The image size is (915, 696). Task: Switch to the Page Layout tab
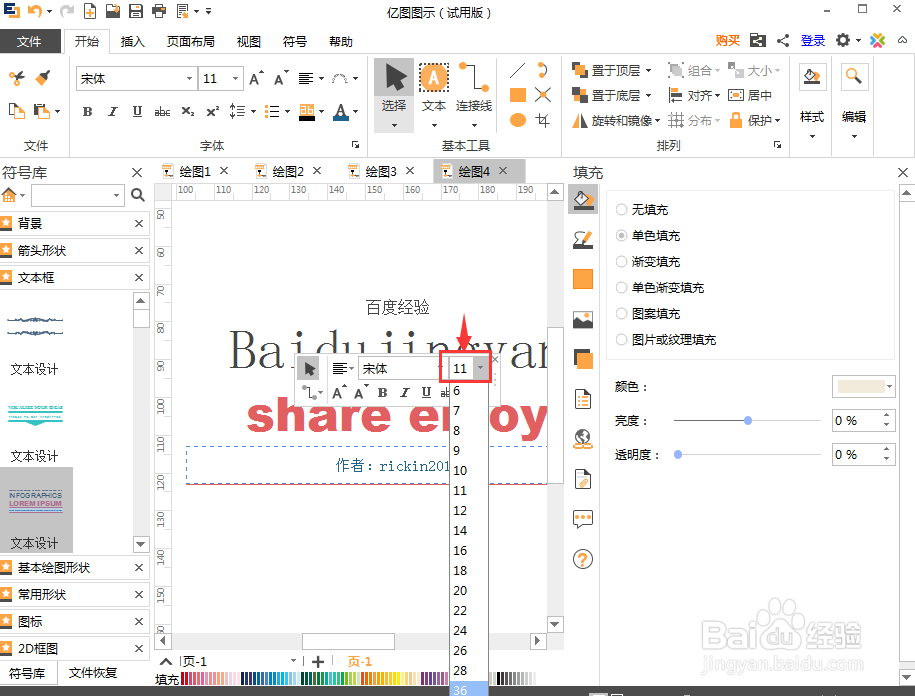[190, 41]
